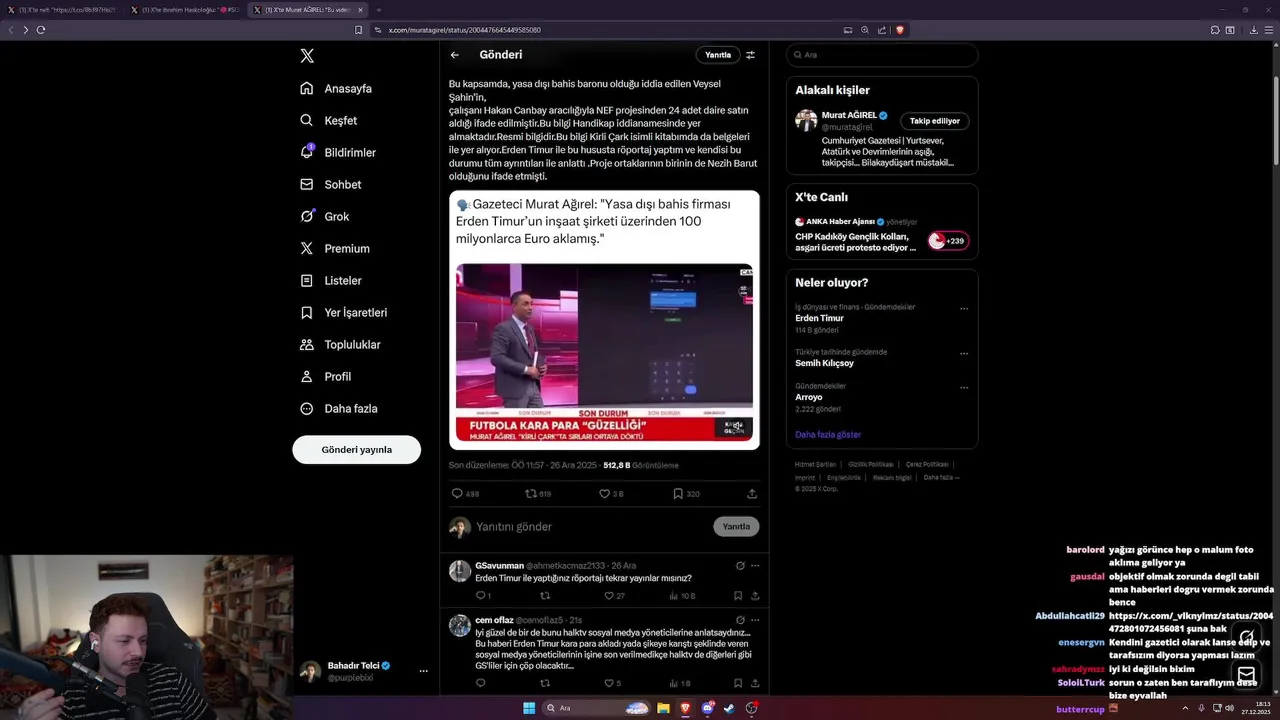This screenshot has width=1280, height=720.
Task: Click Daha fazla göster link
Action: (827, 434)
